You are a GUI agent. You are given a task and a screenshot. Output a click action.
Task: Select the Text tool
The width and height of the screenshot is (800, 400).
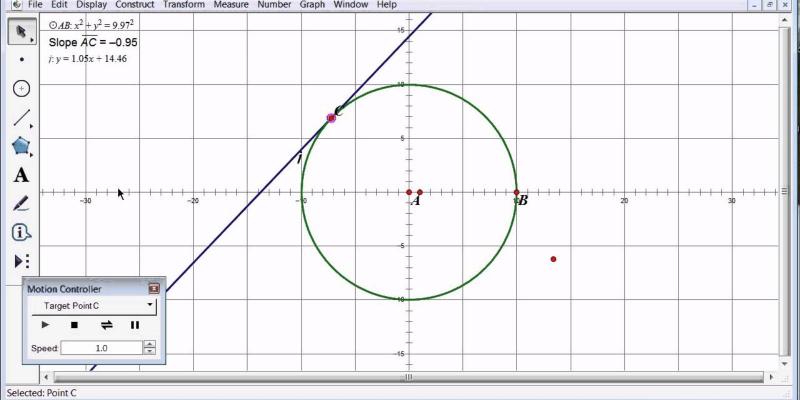pos(21,176)
